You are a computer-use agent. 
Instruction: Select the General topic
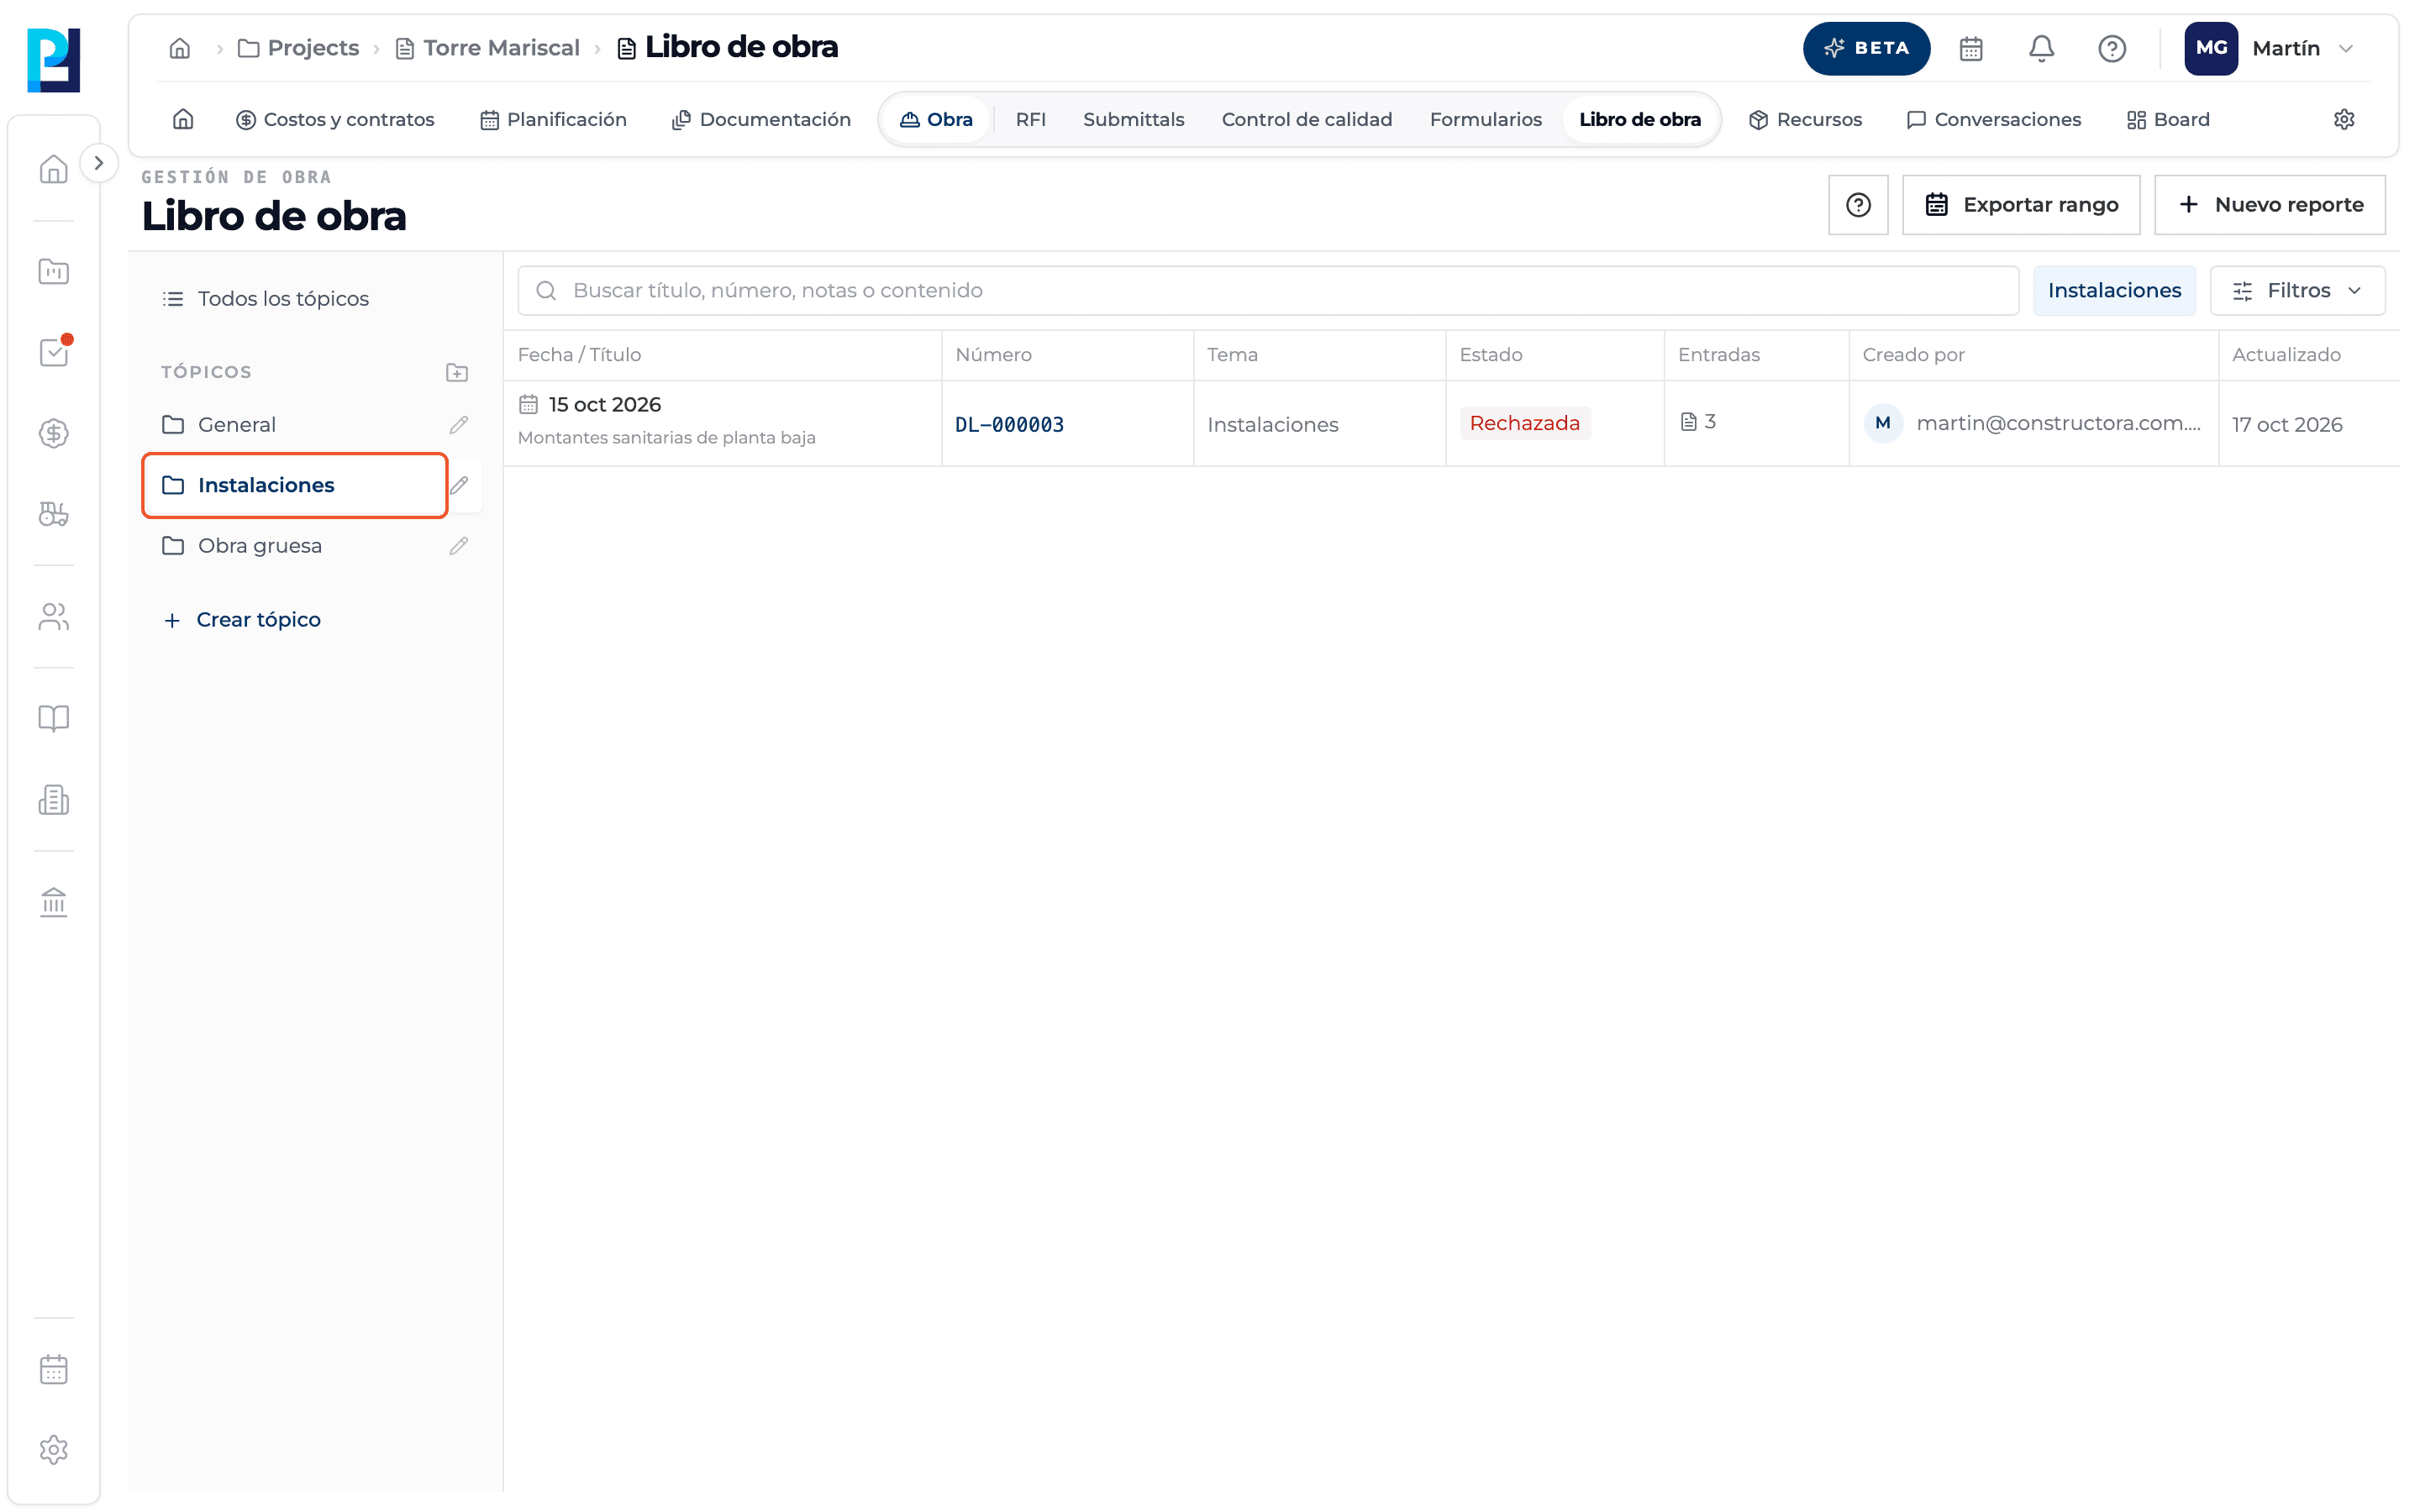pyautogui.click(x=295, y=425)
